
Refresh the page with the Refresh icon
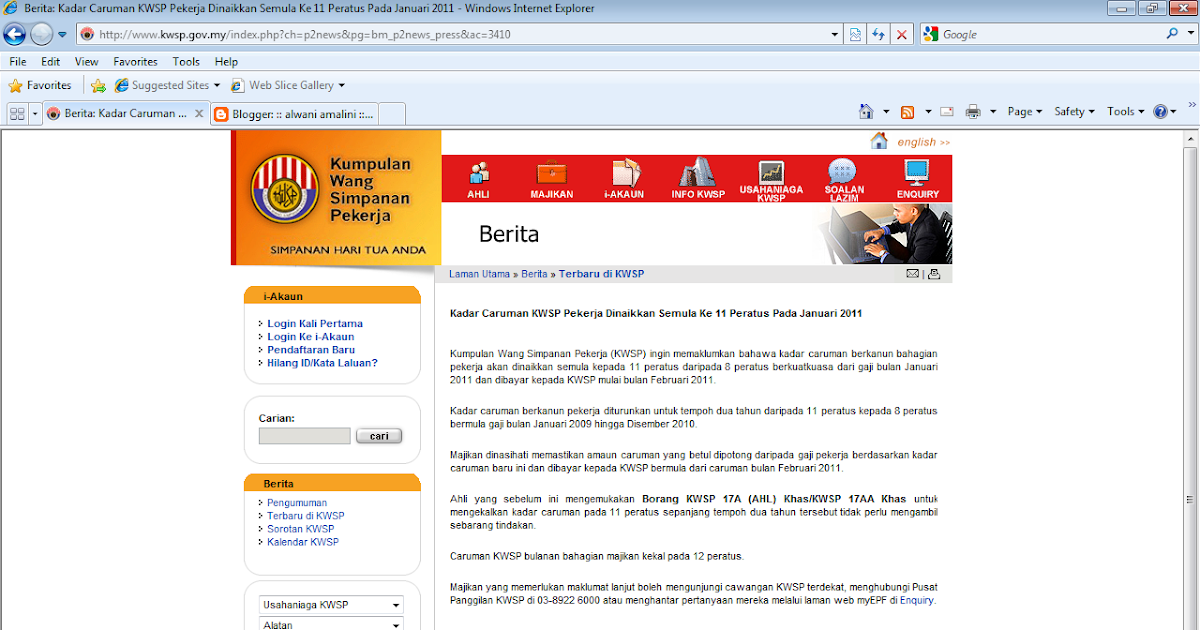click(879, 34)
